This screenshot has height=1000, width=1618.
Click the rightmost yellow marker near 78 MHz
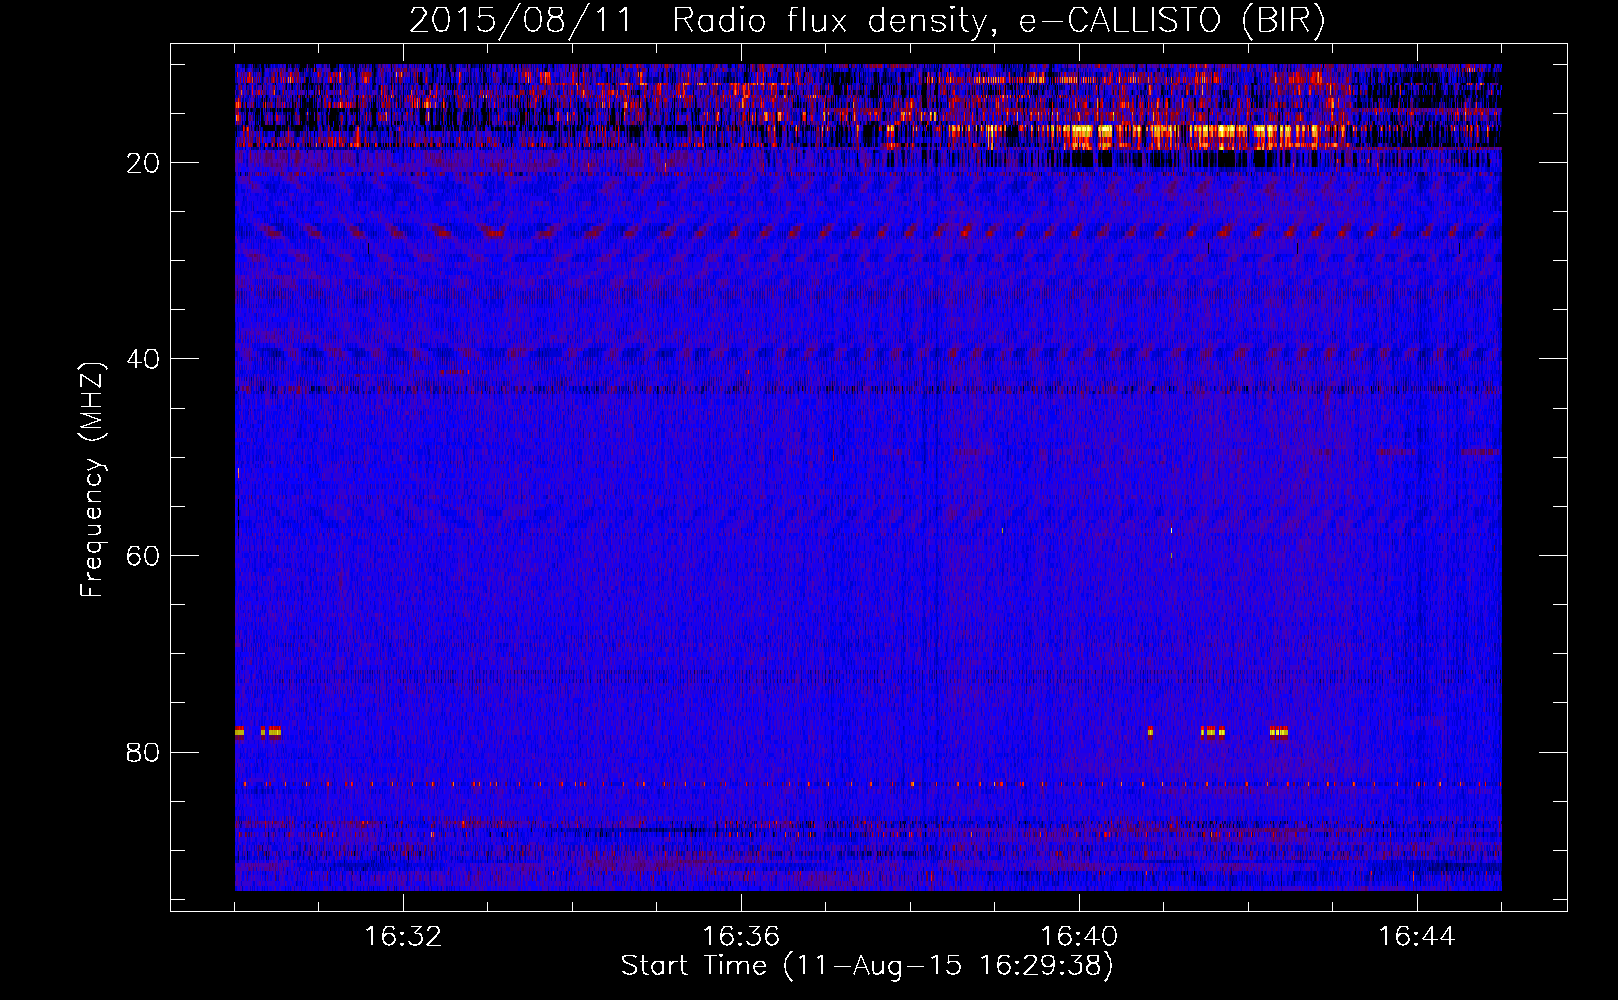1279,732
